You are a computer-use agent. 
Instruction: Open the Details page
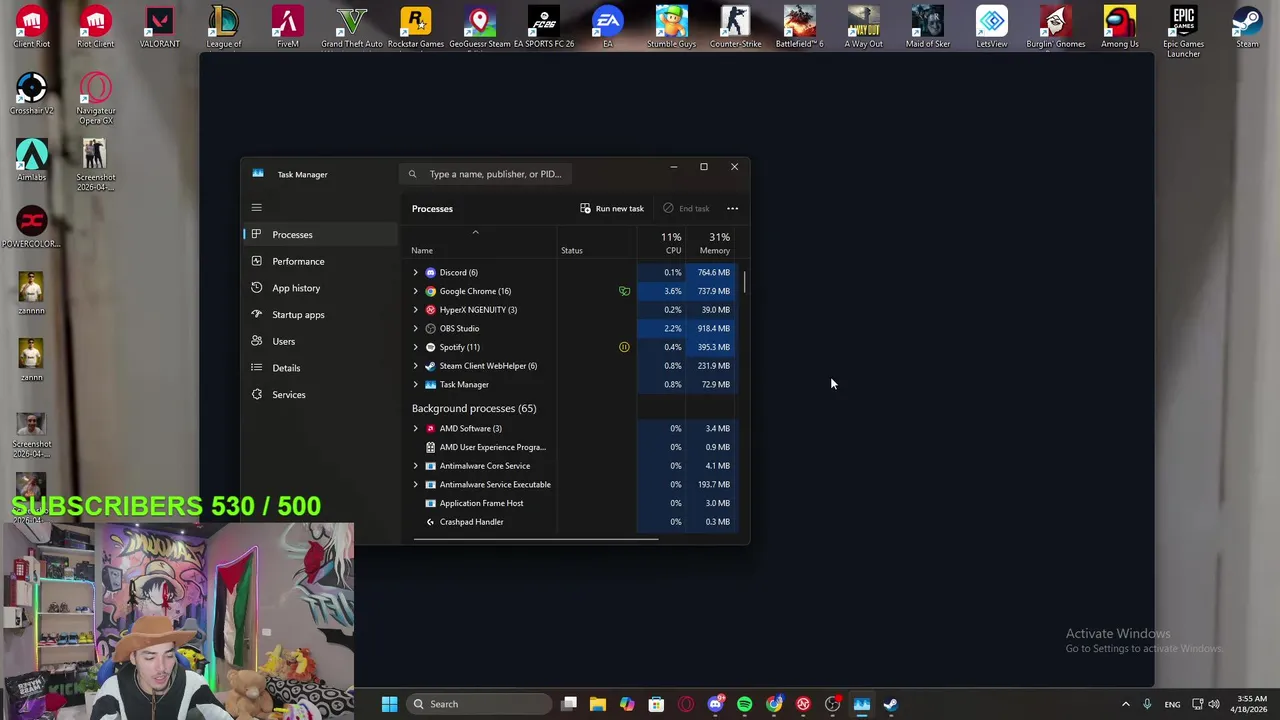(320, 368)
